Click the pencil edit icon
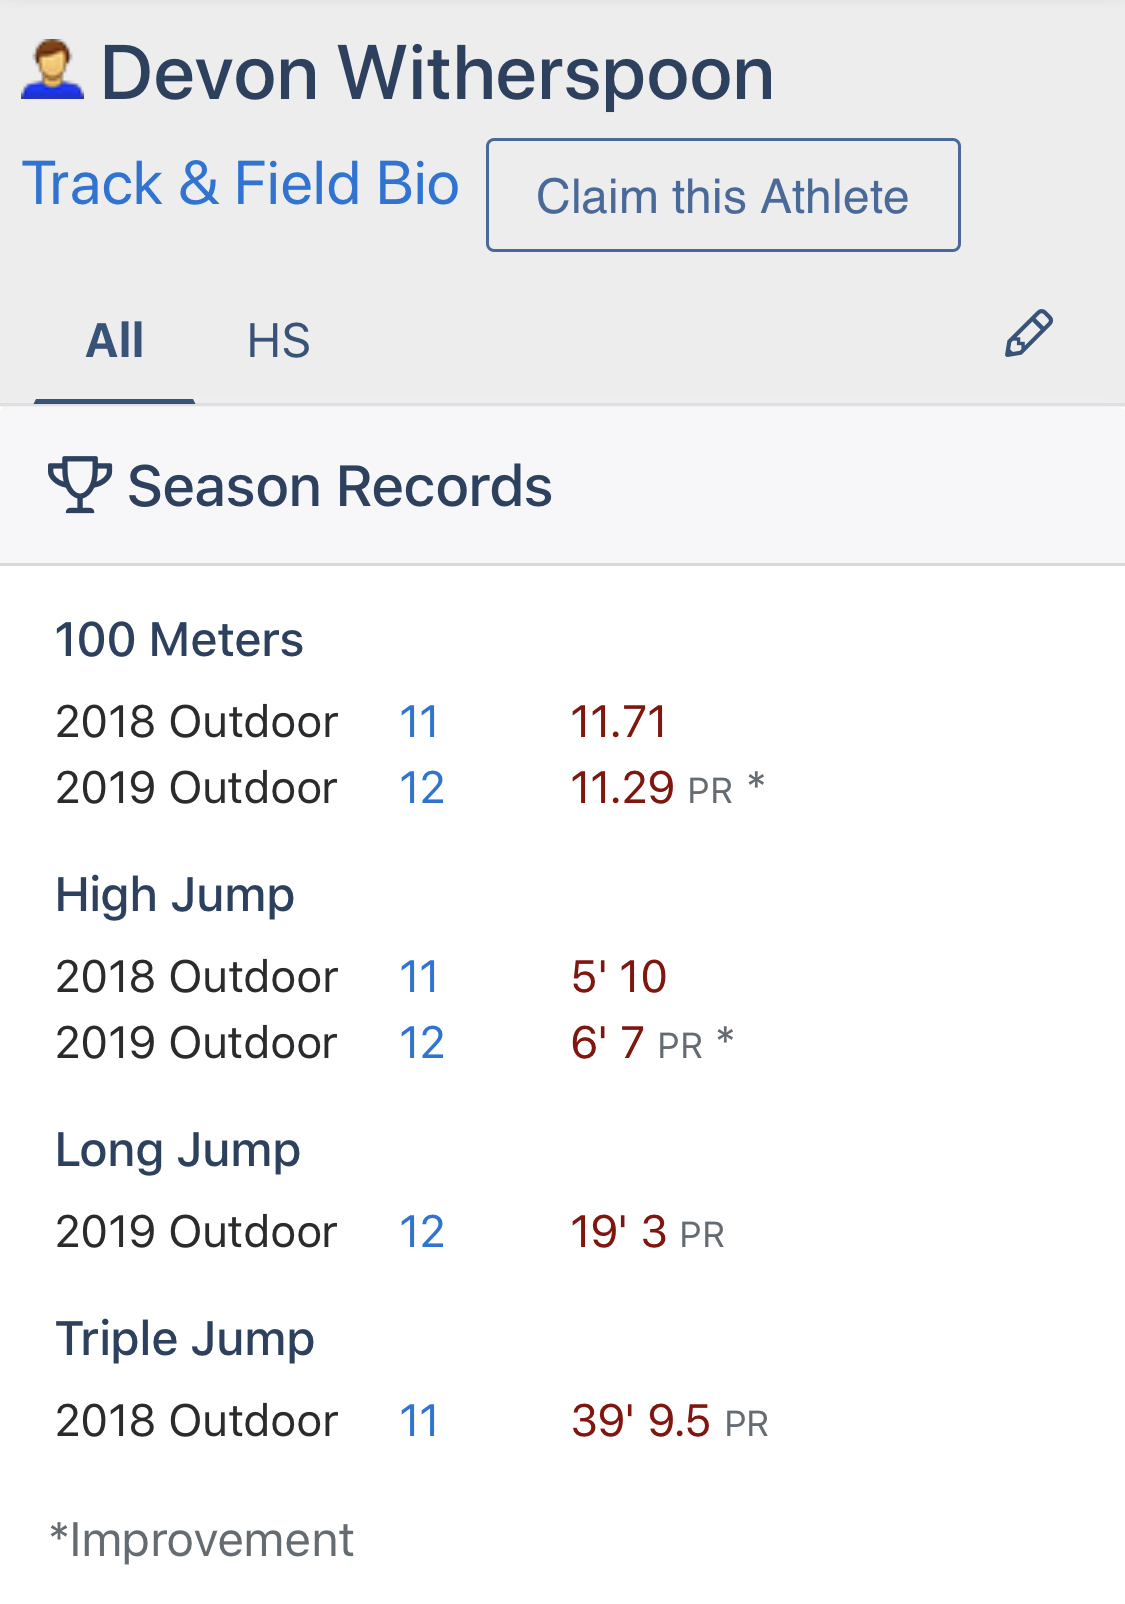Image resolution: width=1125 pixels, height=1604 pixels. (x=1028, y=334)
